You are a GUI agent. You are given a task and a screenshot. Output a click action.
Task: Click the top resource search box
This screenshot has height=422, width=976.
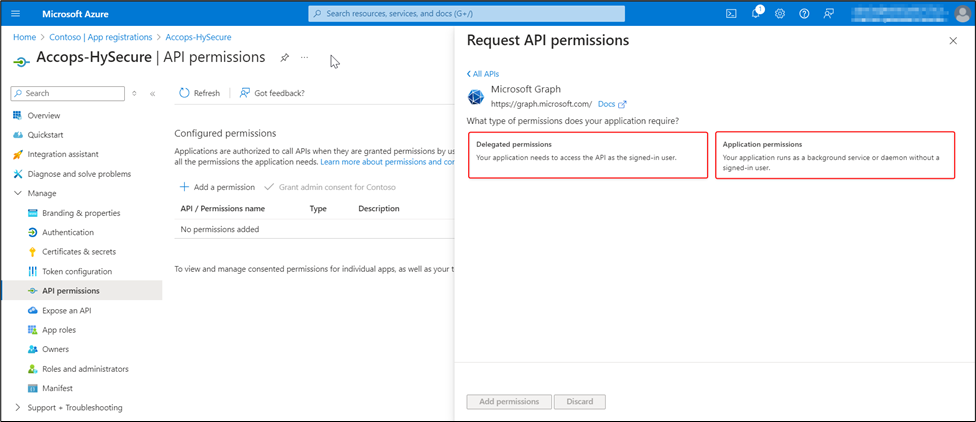click(x=466, y=14)
